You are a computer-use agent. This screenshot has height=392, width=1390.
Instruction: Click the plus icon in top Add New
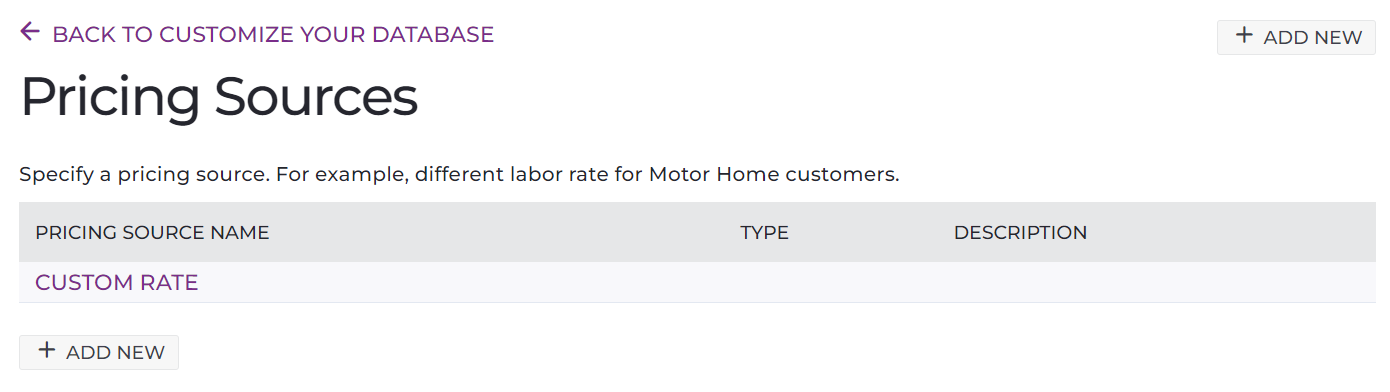[x=1244, y=36]
